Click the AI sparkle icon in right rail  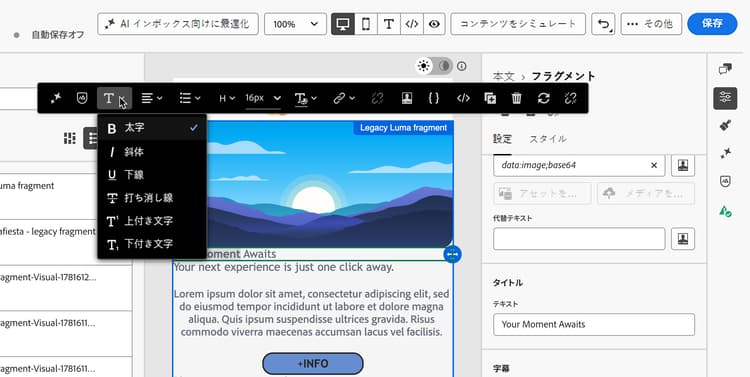click(725, 153)
